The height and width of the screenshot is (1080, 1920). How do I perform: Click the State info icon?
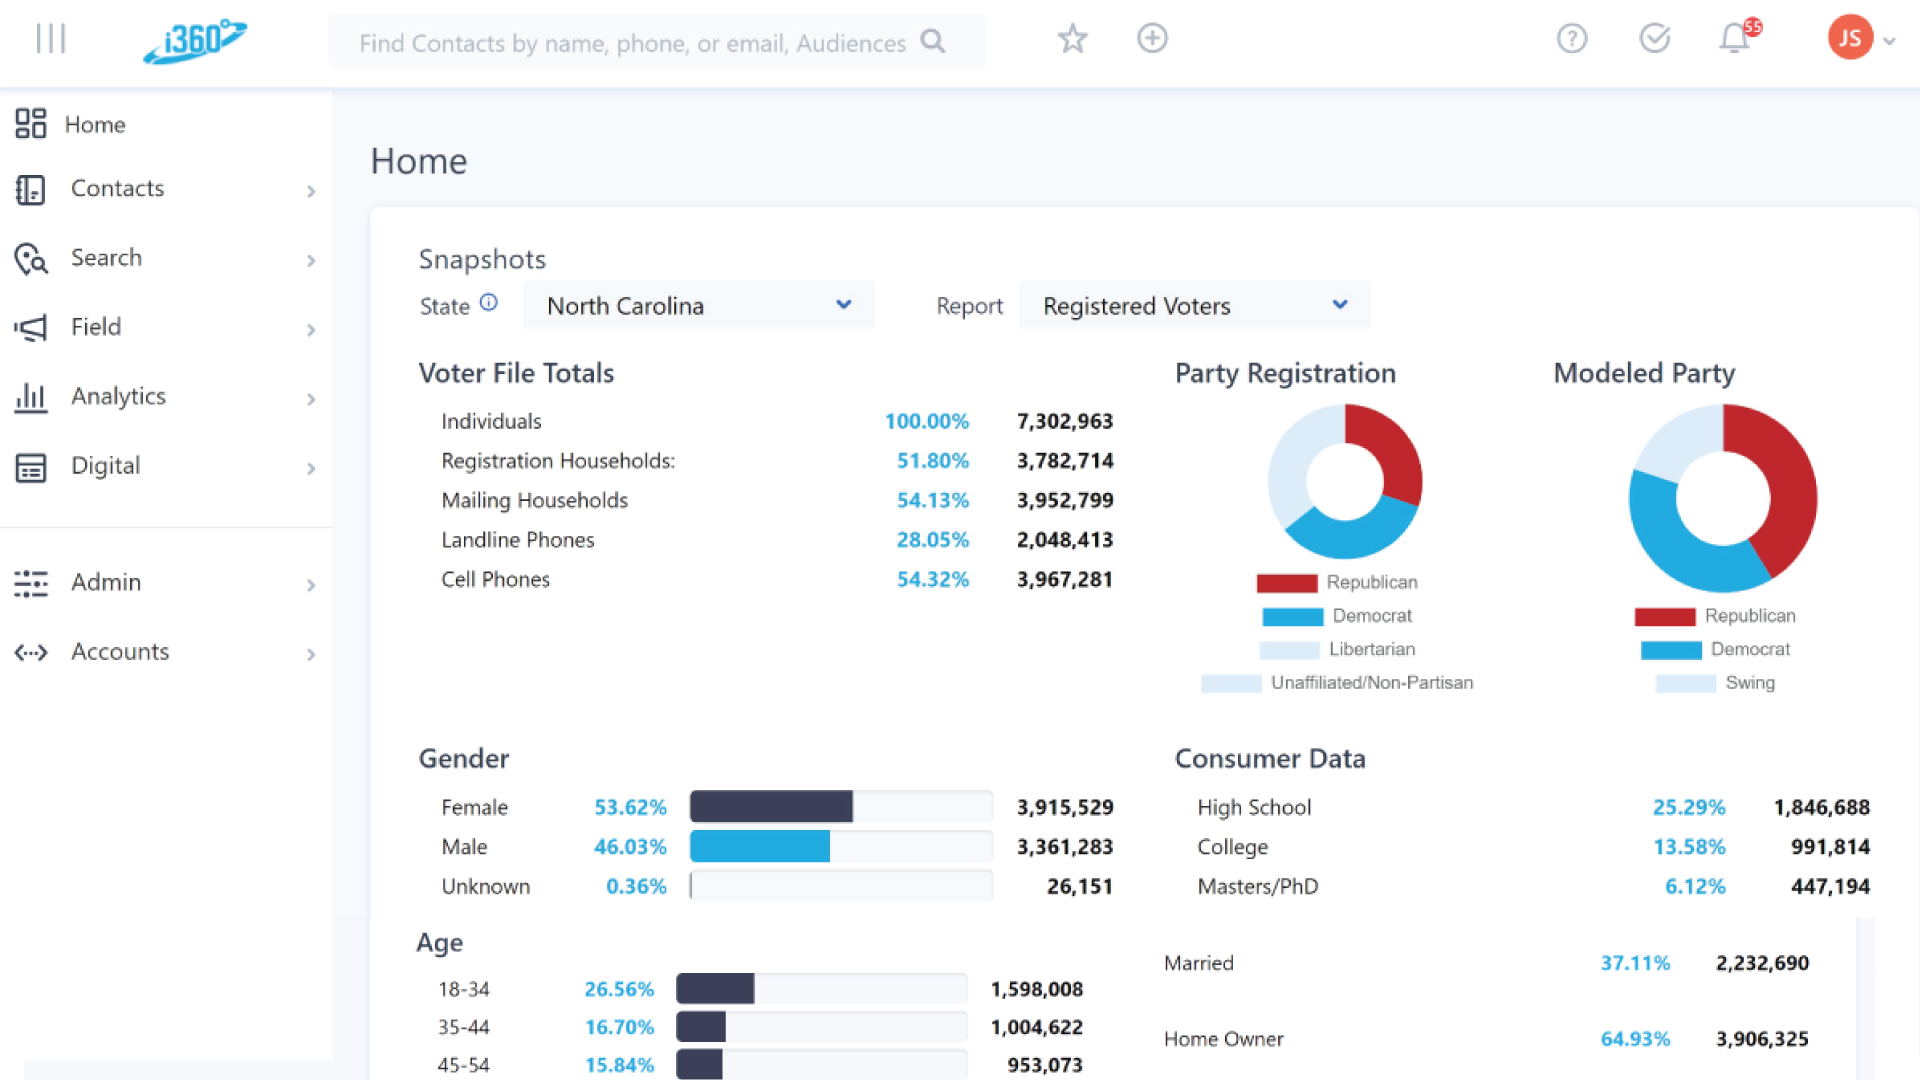[x=489, y=303]
